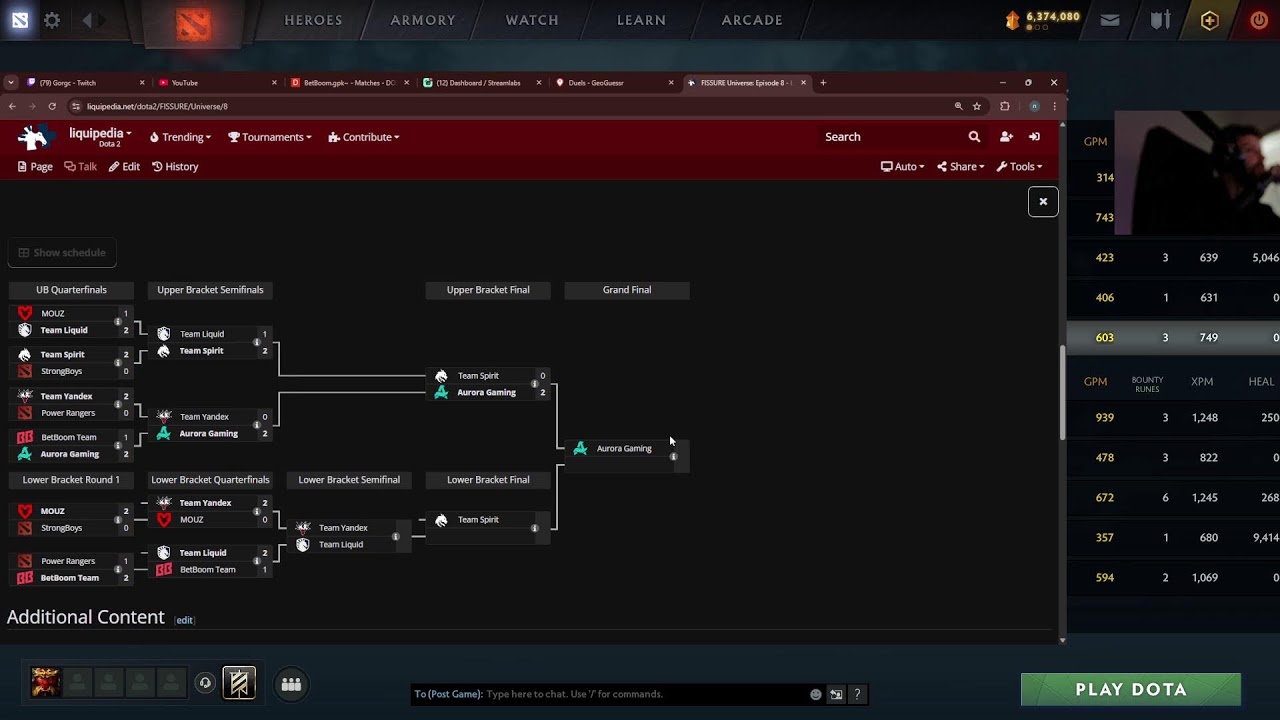
Task: Click the Liquipedia search magnifier icon
Action: (974, 137)
